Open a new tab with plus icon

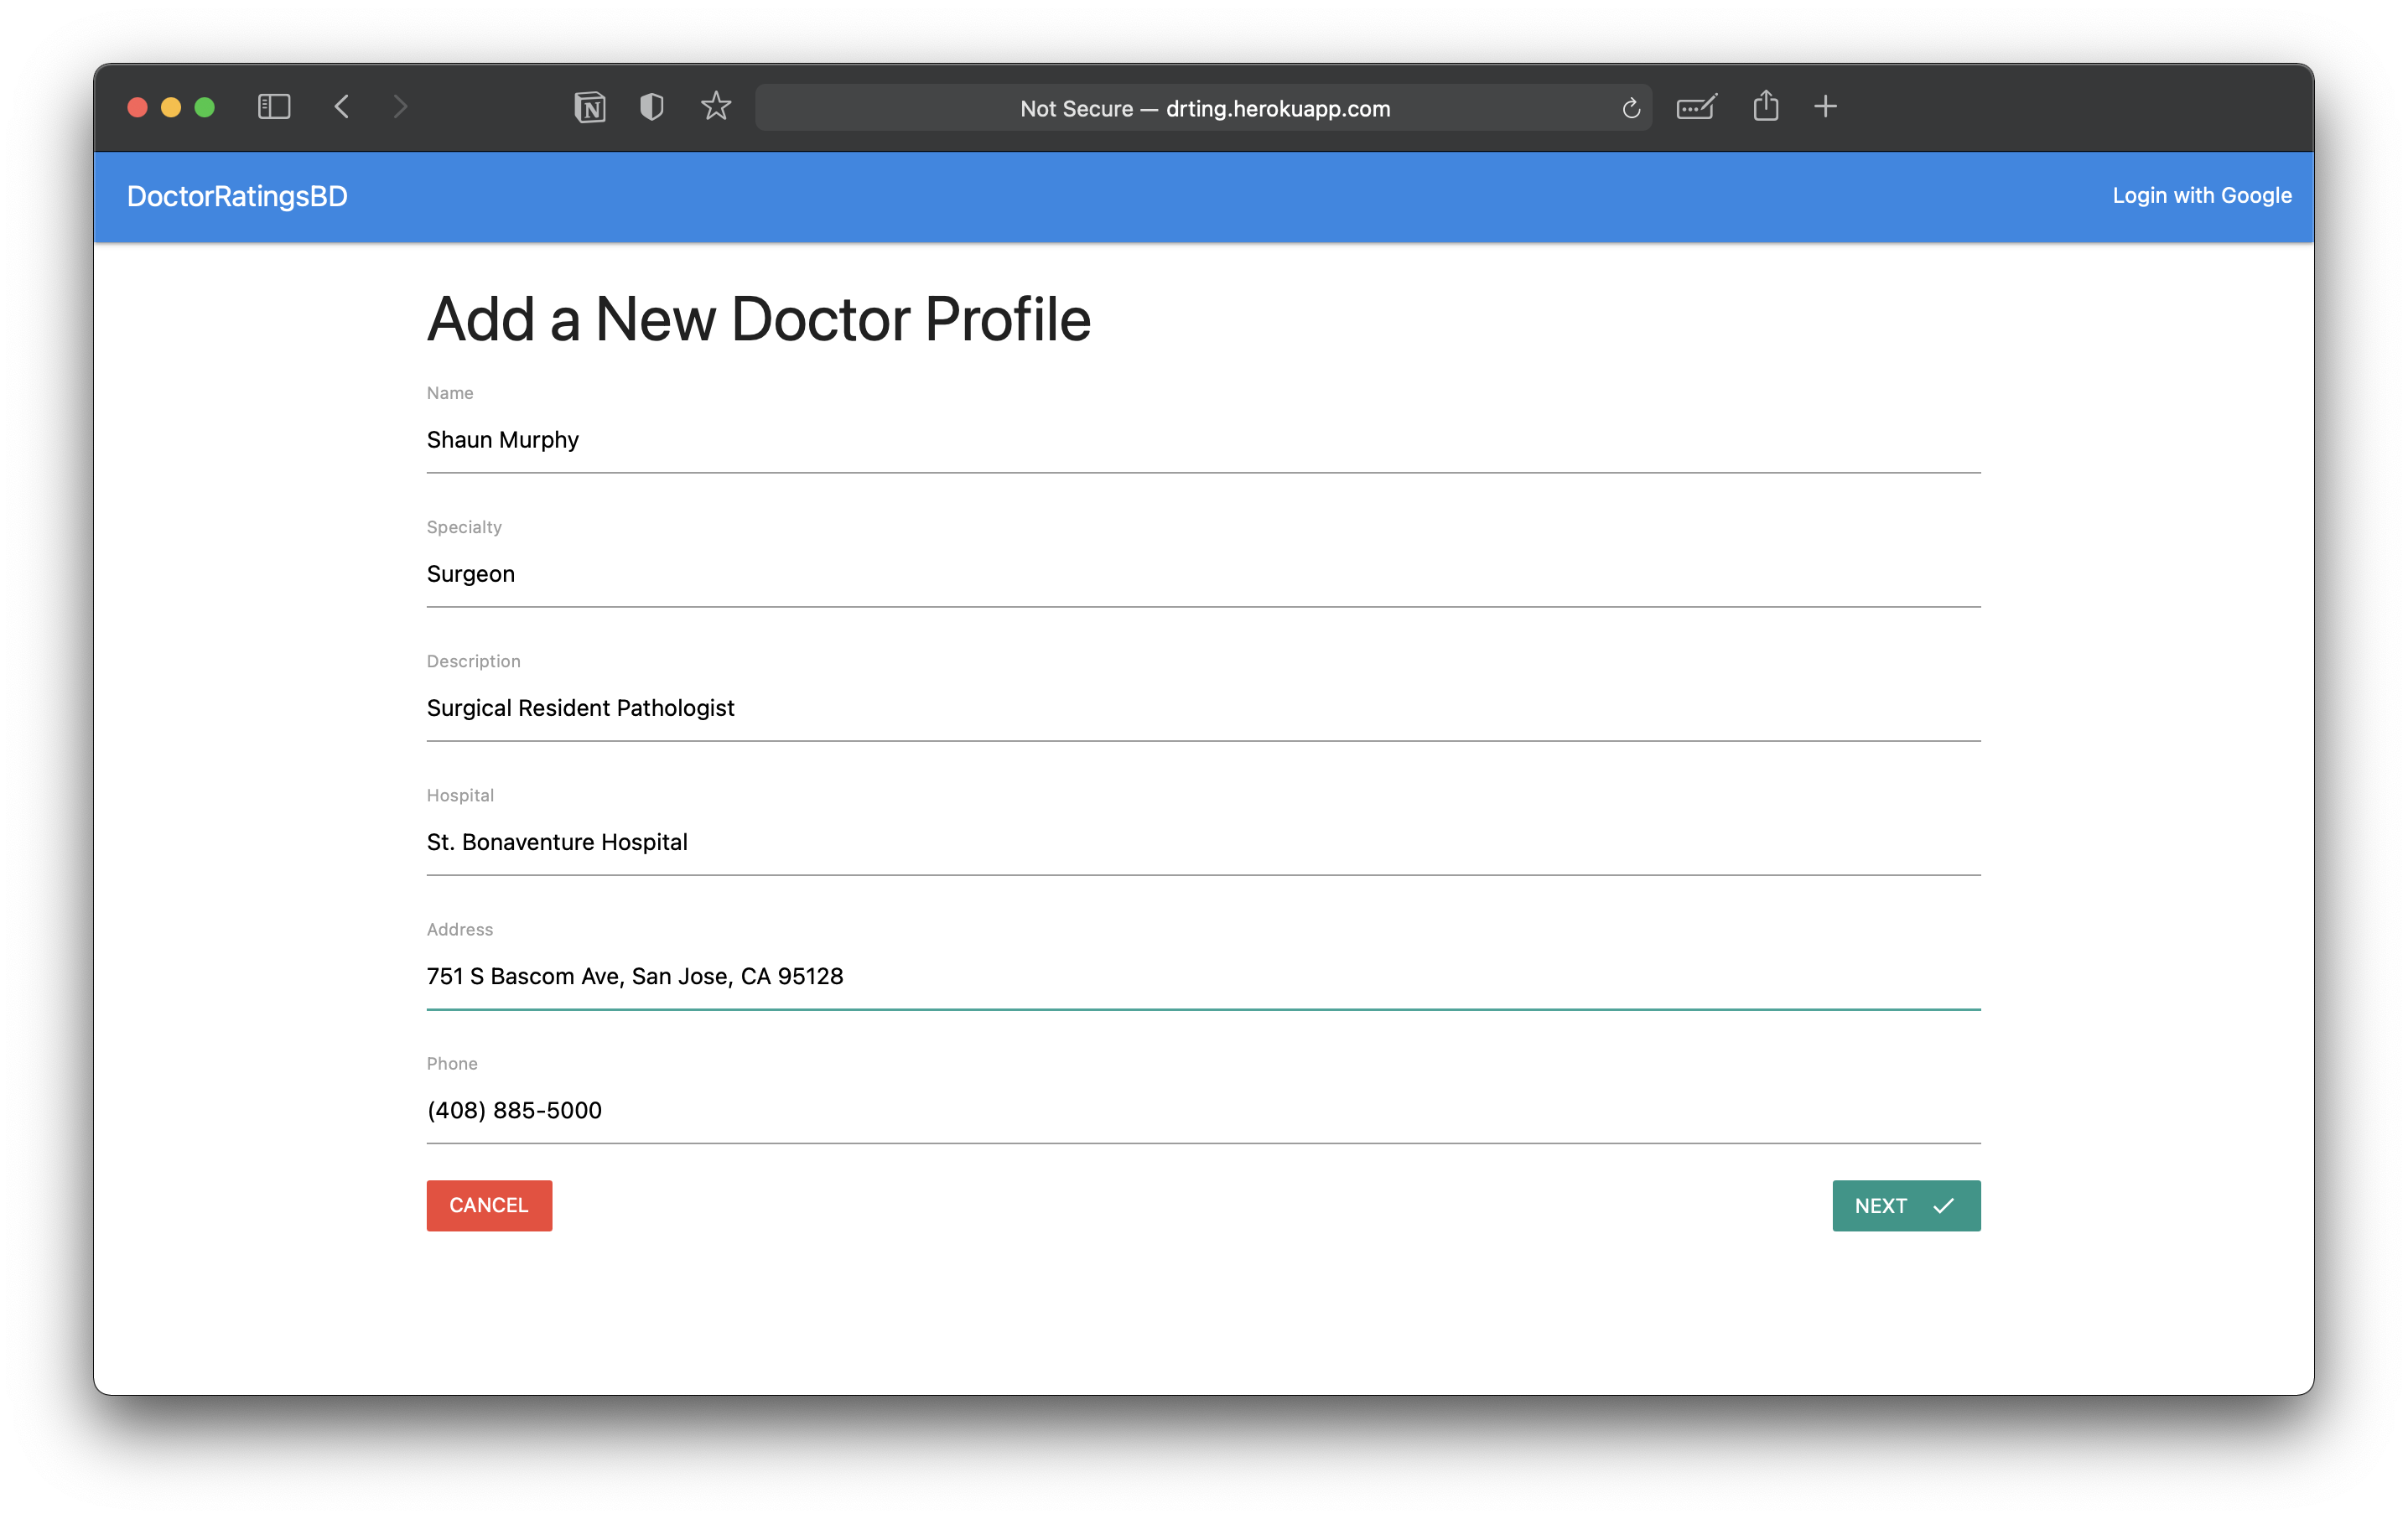tap(1825, 106)
